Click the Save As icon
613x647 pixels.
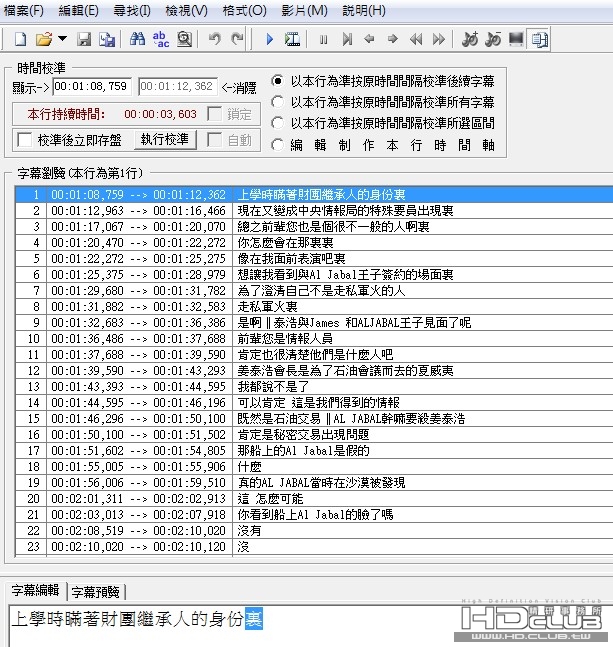click(107, 39)
